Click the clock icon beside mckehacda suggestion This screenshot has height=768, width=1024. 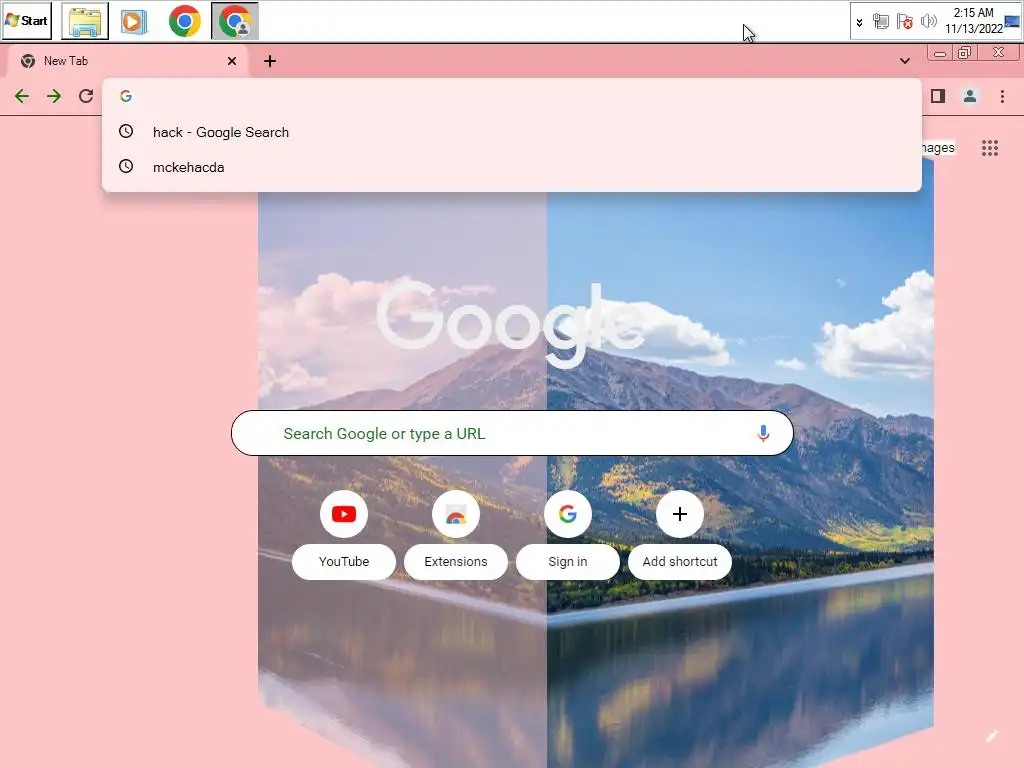pos(126,167)
